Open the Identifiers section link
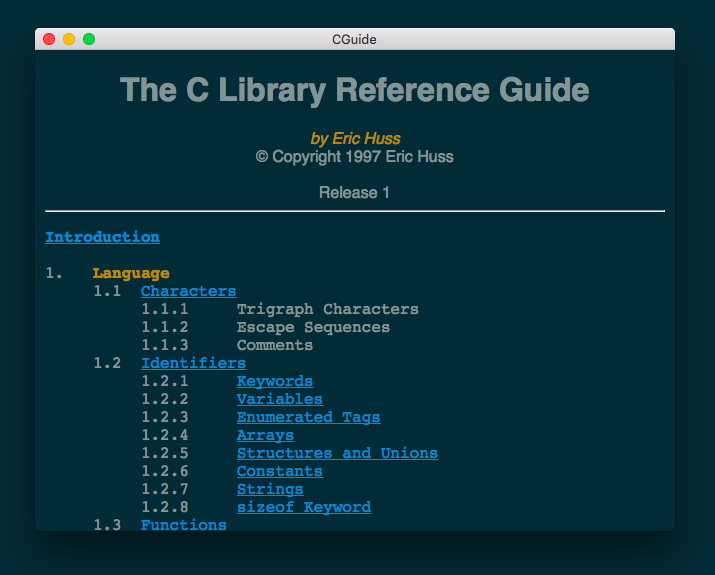The width and height of the screenshot is (715, 575). 193,363
